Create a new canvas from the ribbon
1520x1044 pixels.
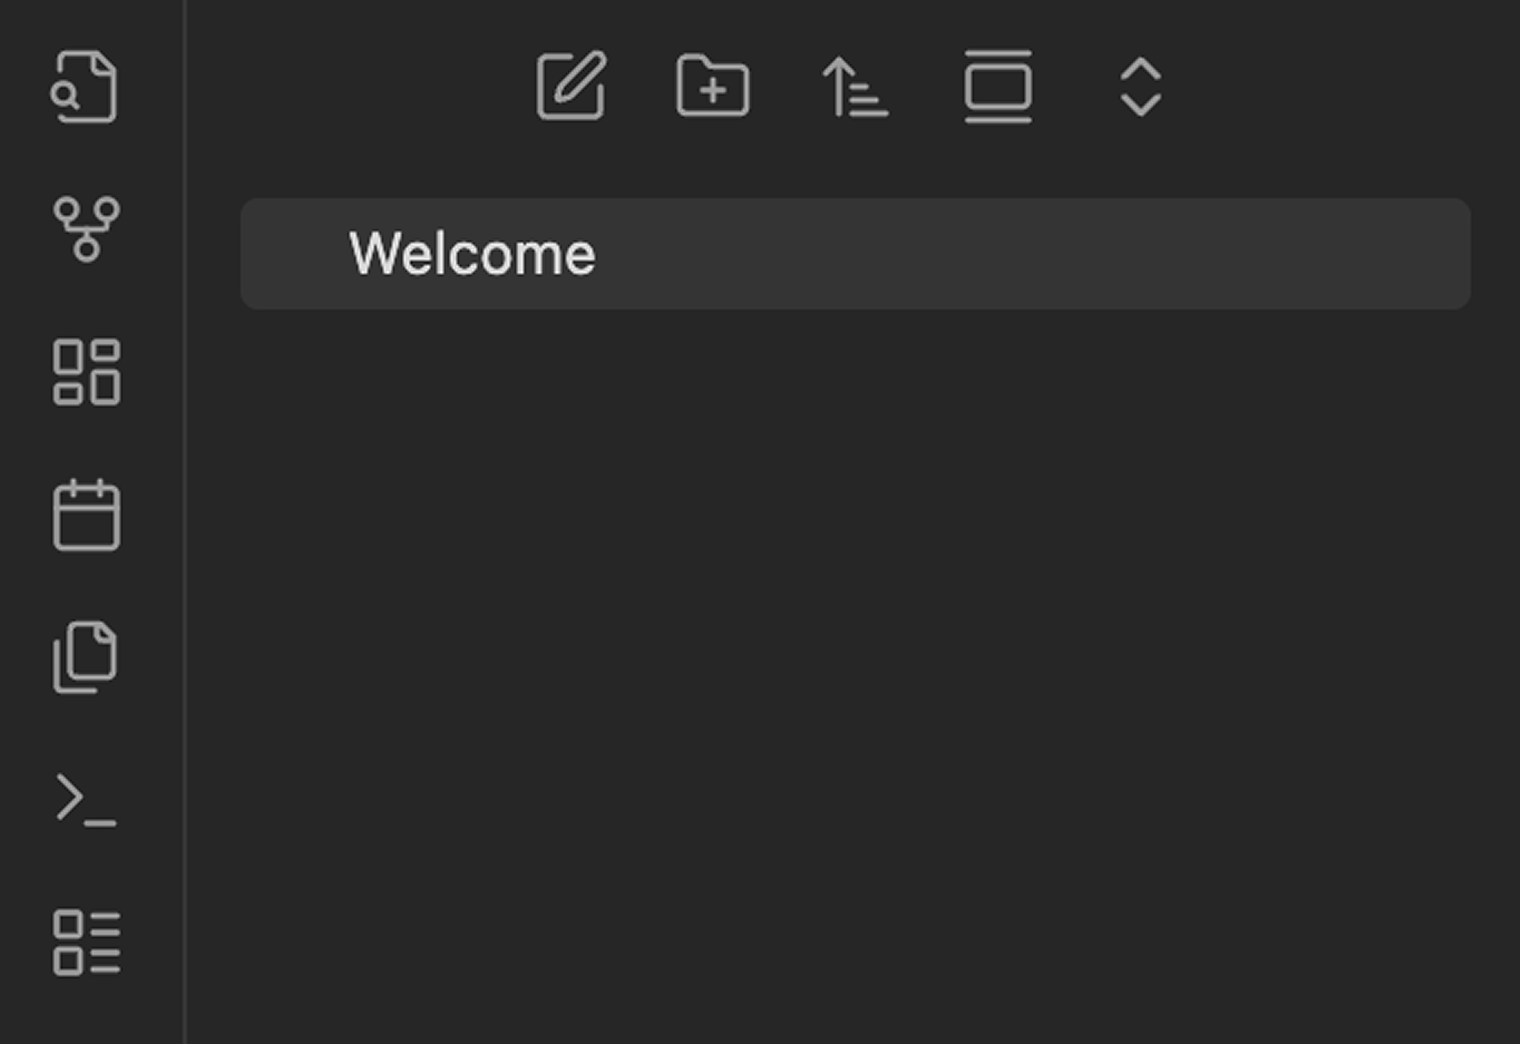pyautogui.click(x=86, y=372)
